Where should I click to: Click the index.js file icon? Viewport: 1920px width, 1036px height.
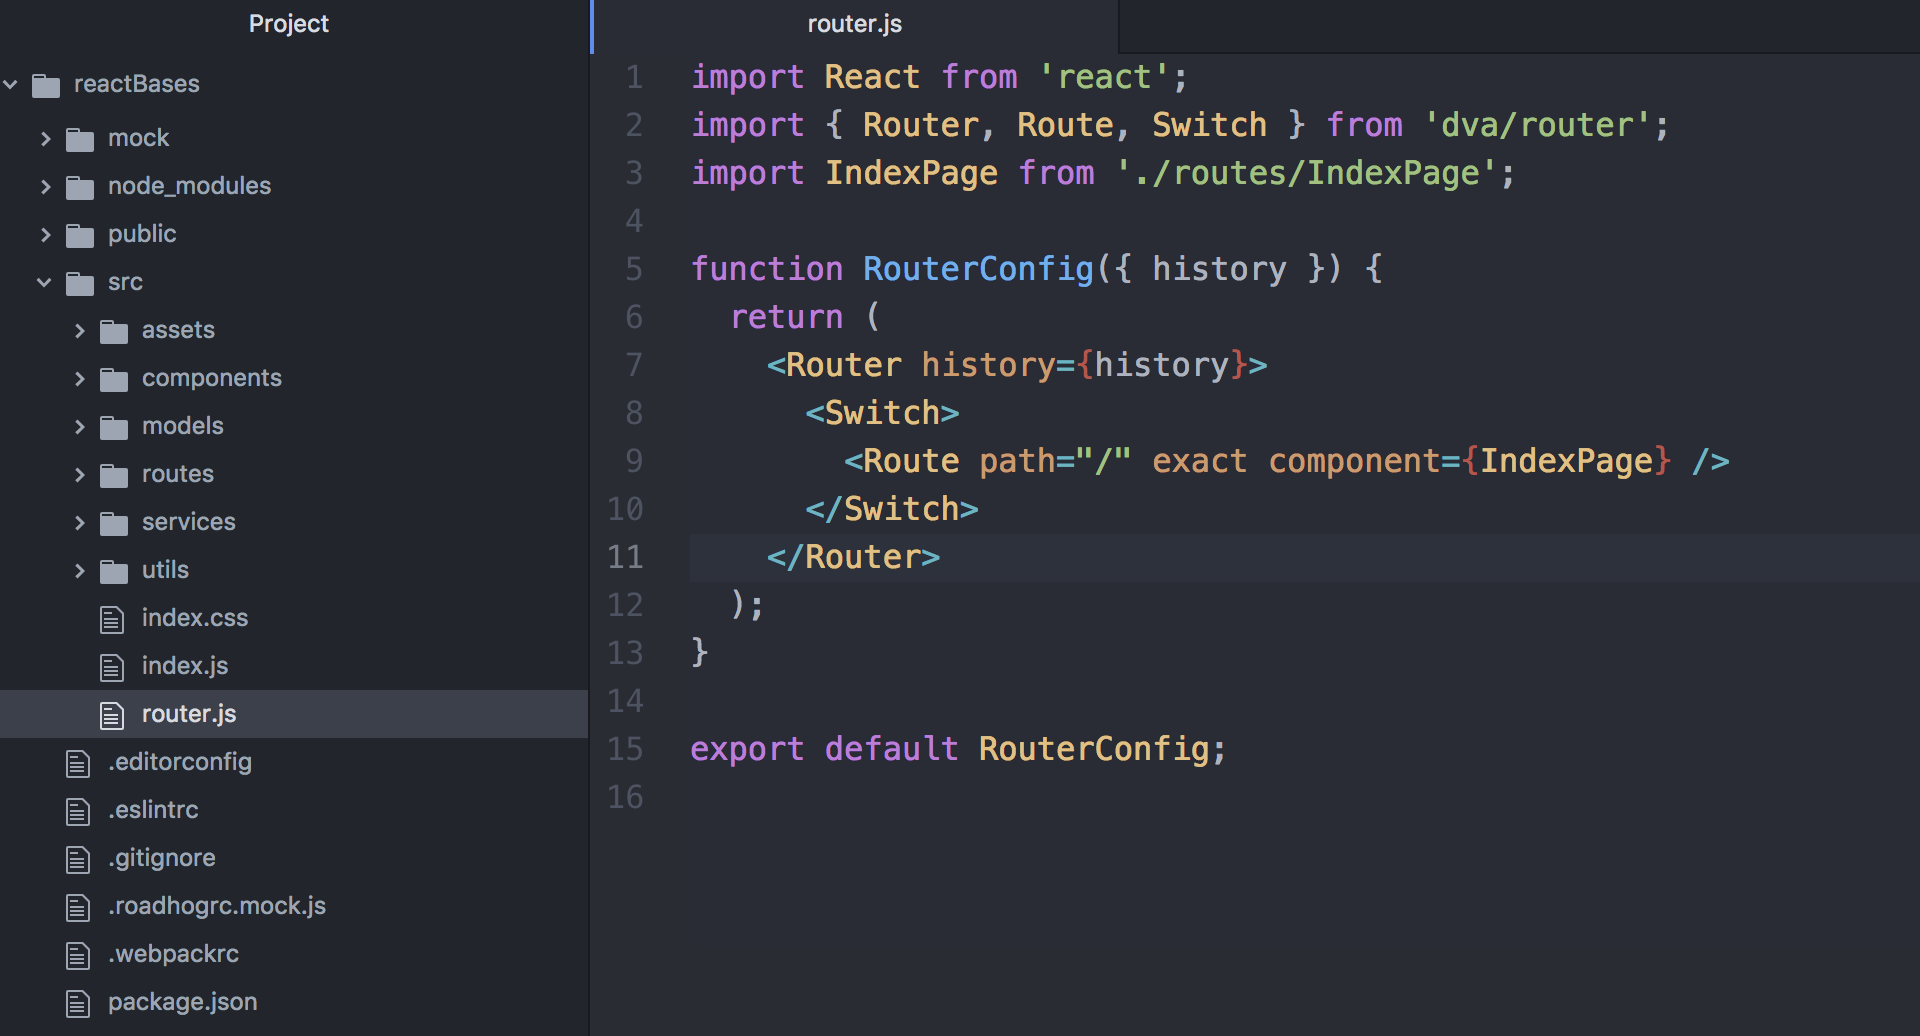click(x=111, y=666)
